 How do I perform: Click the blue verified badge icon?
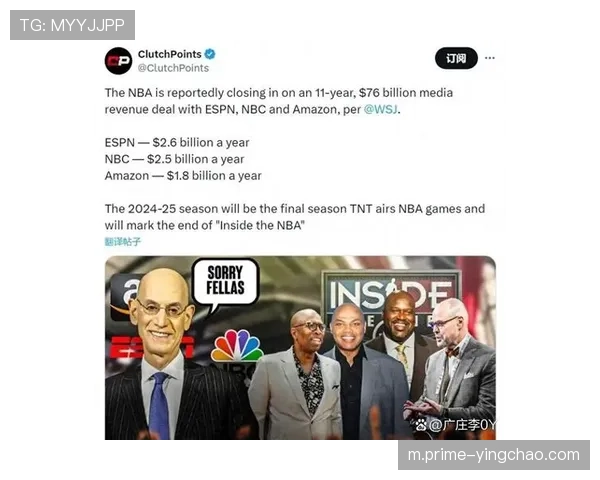(210, 54)
